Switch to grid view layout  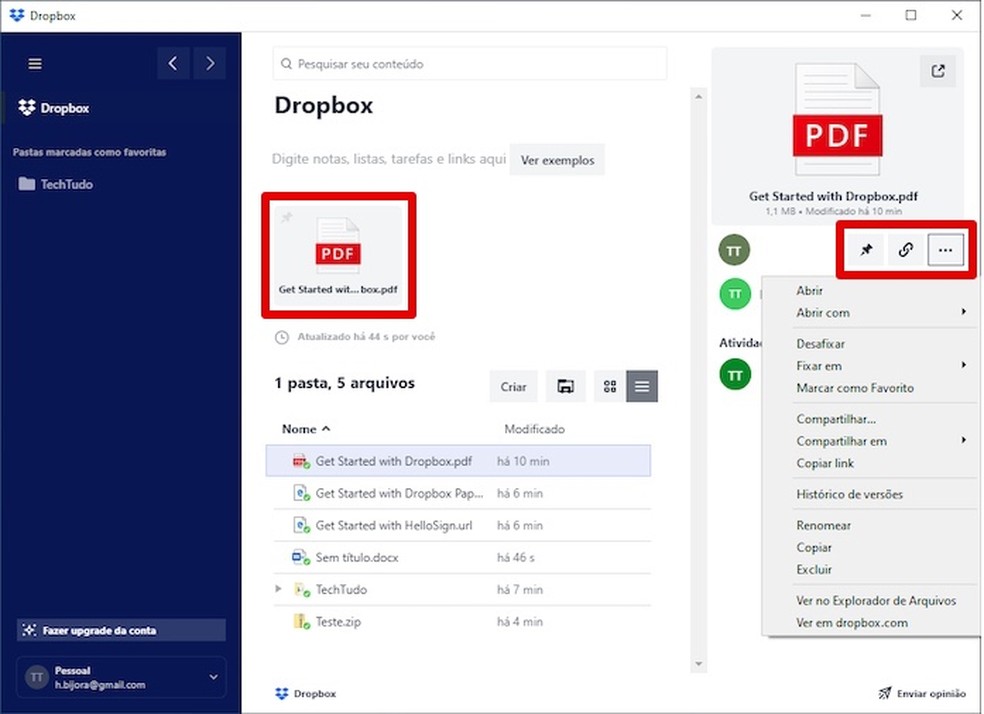coord(609,387)
